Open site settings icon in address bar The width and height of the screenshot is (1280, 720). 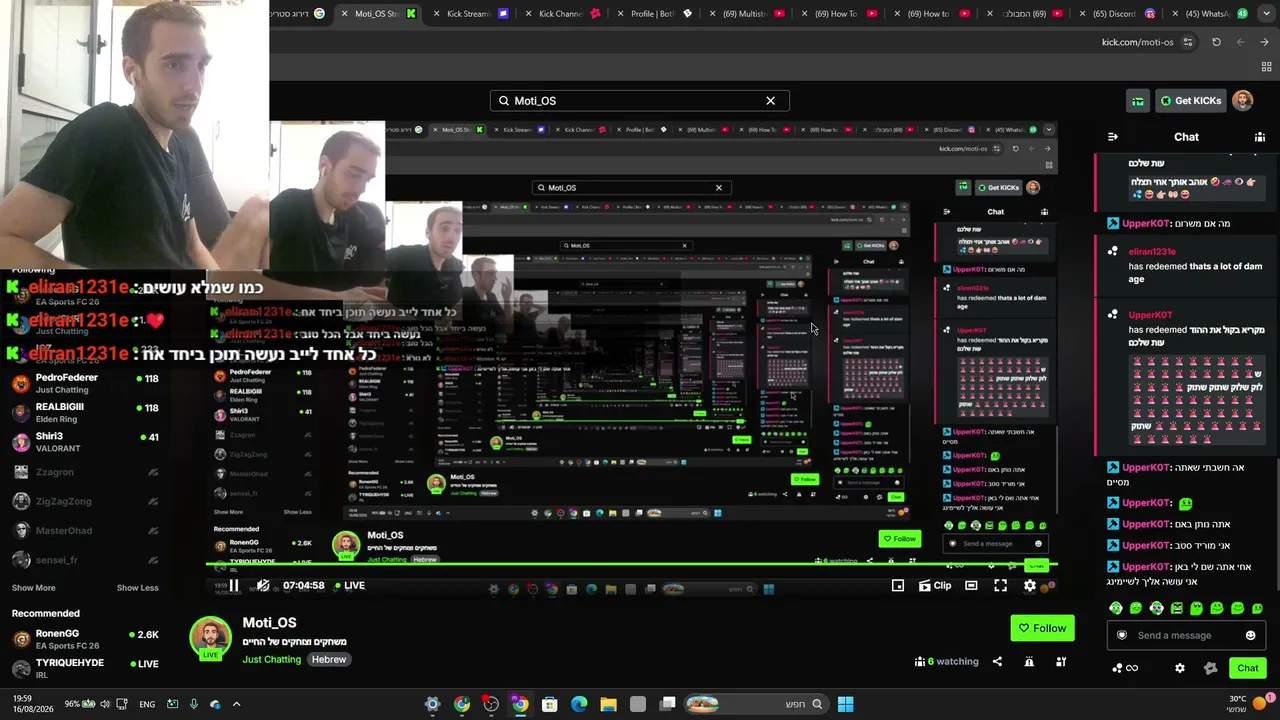1188,42
